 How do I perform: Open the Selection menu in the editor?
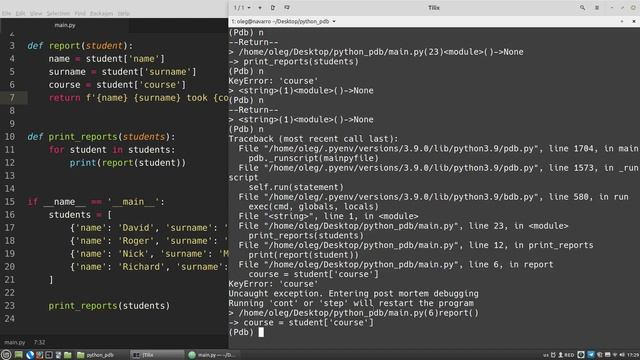58,13
